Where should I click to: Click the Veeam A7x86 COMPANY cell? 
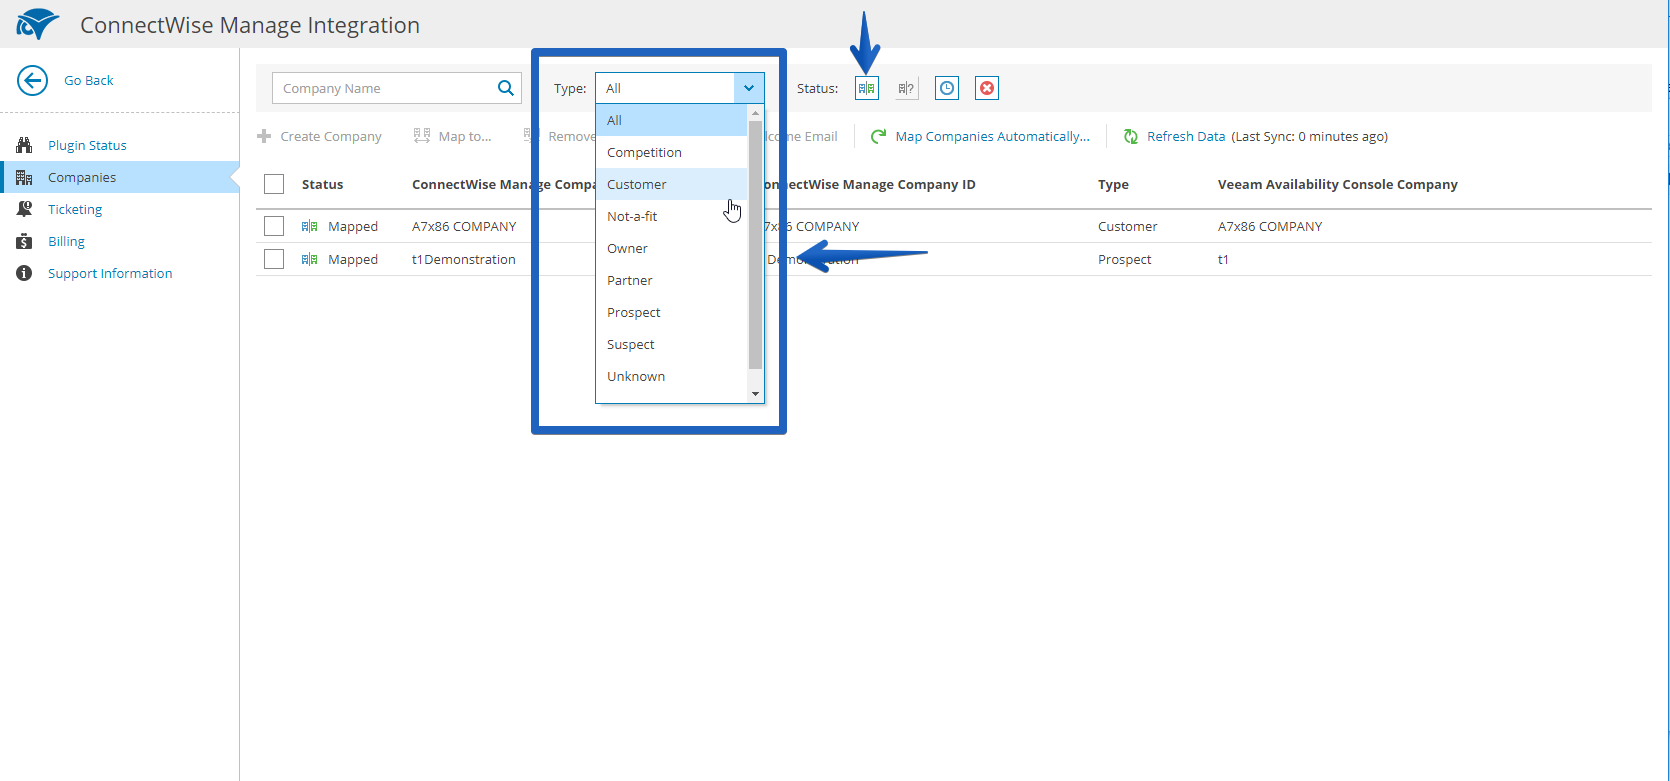coord(1270,226)
